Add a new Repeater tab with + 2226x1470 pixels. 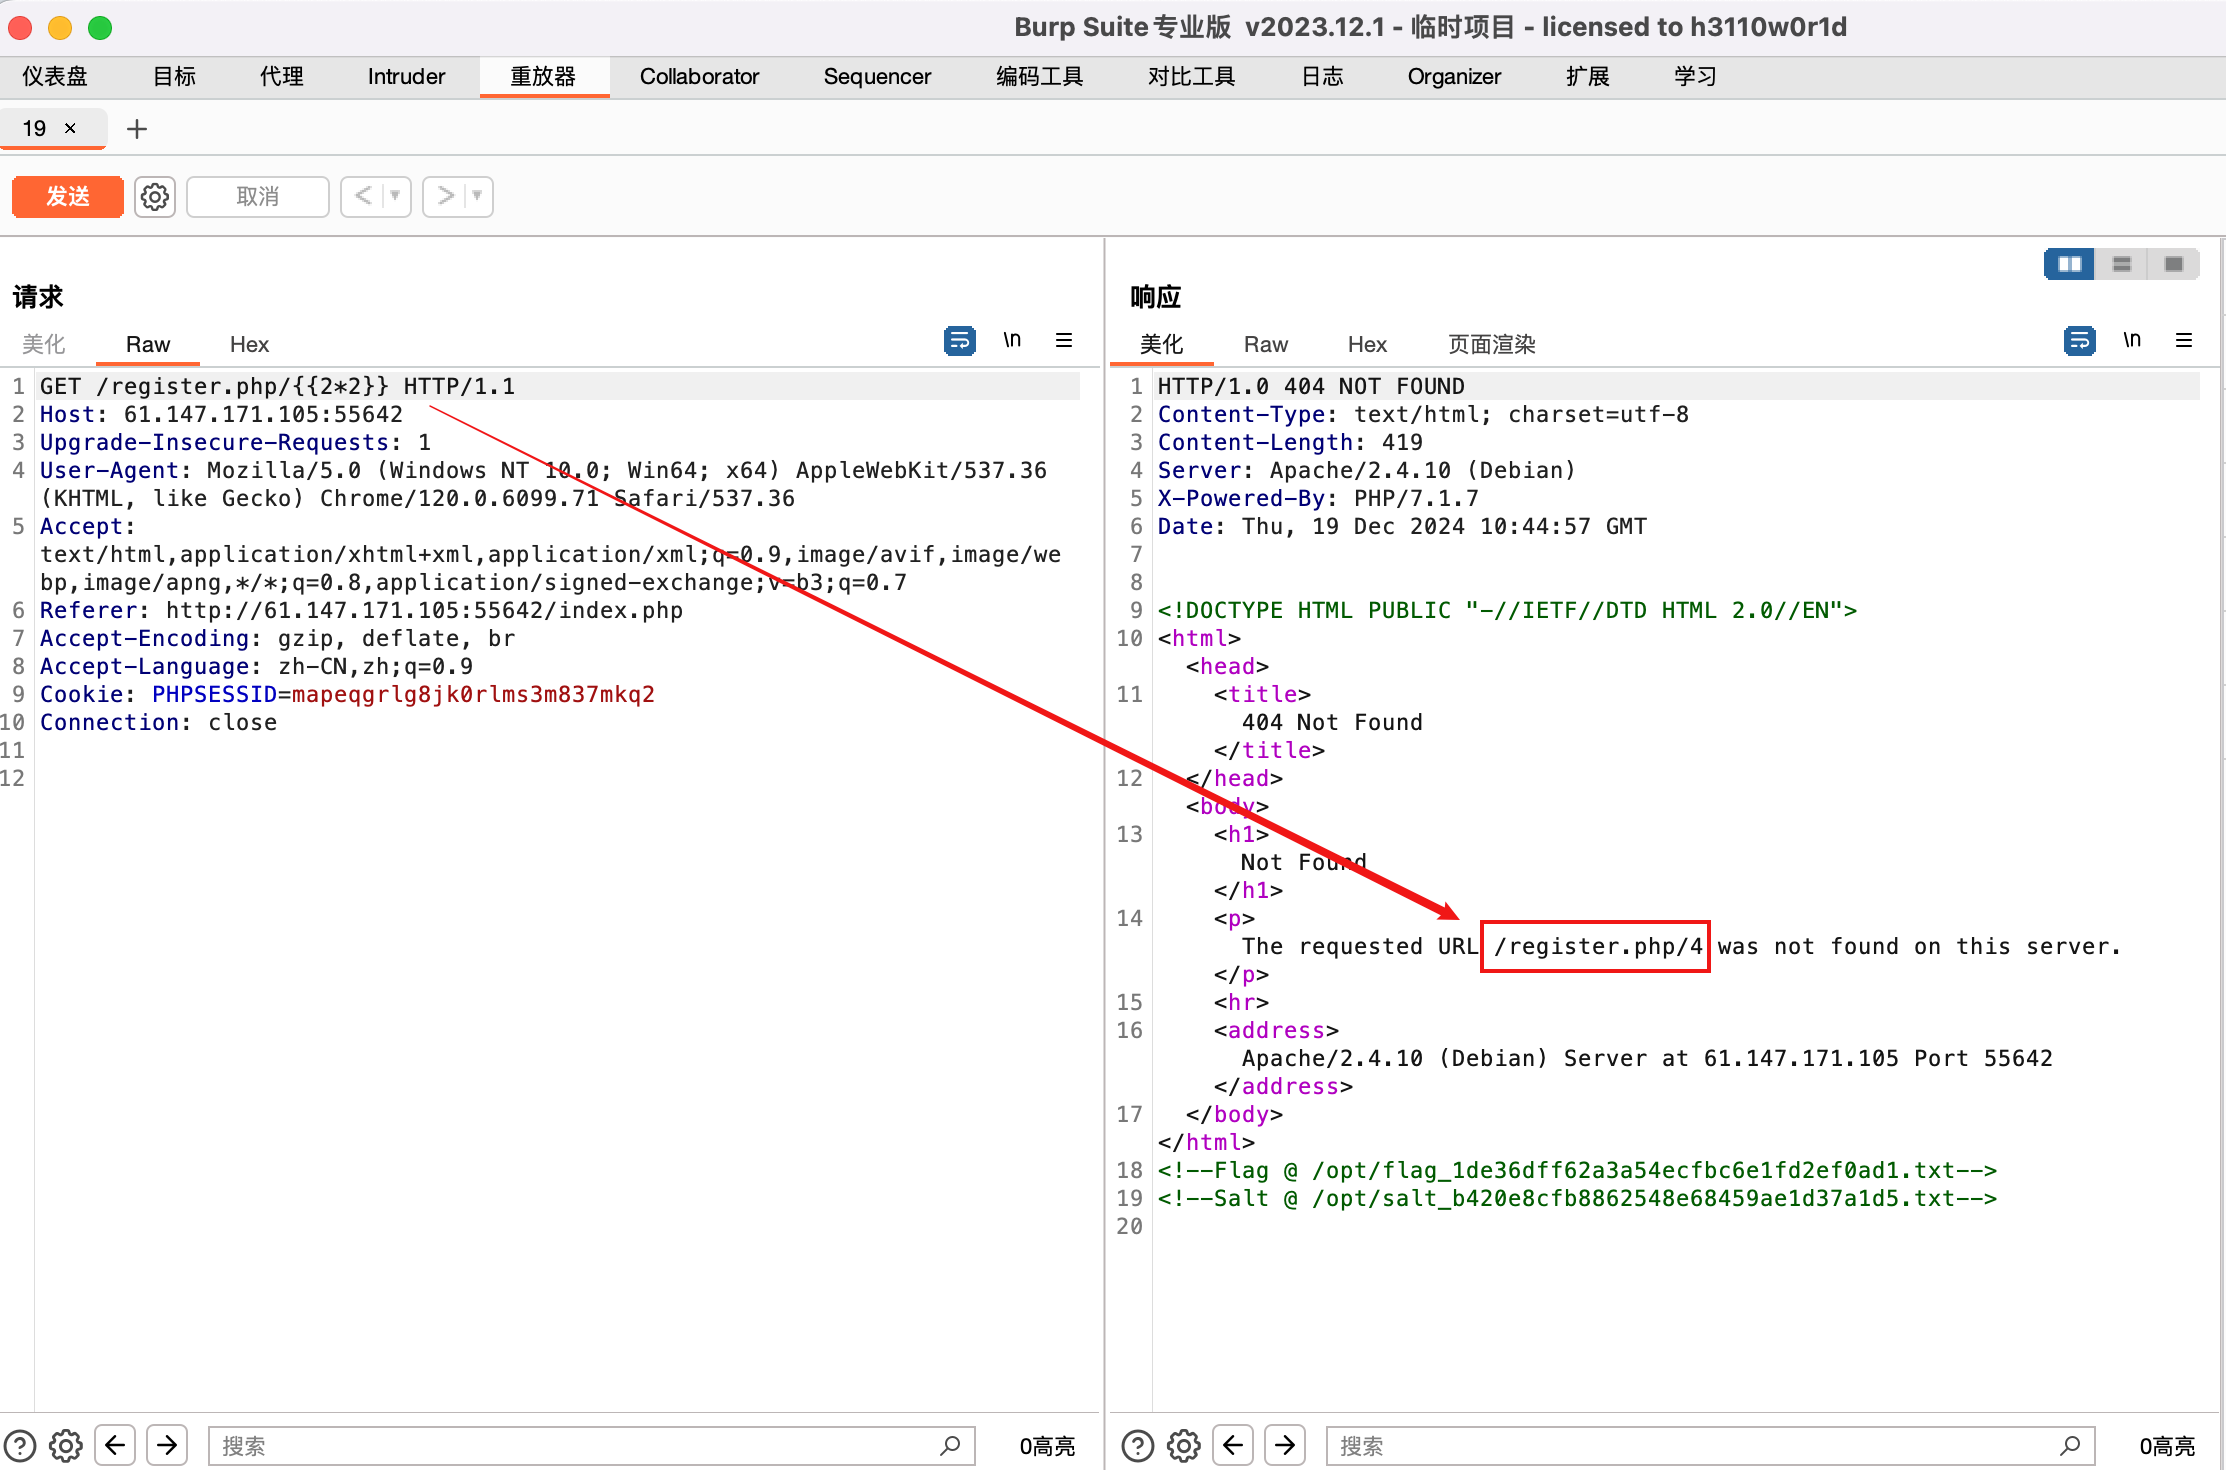click(137, 129)
